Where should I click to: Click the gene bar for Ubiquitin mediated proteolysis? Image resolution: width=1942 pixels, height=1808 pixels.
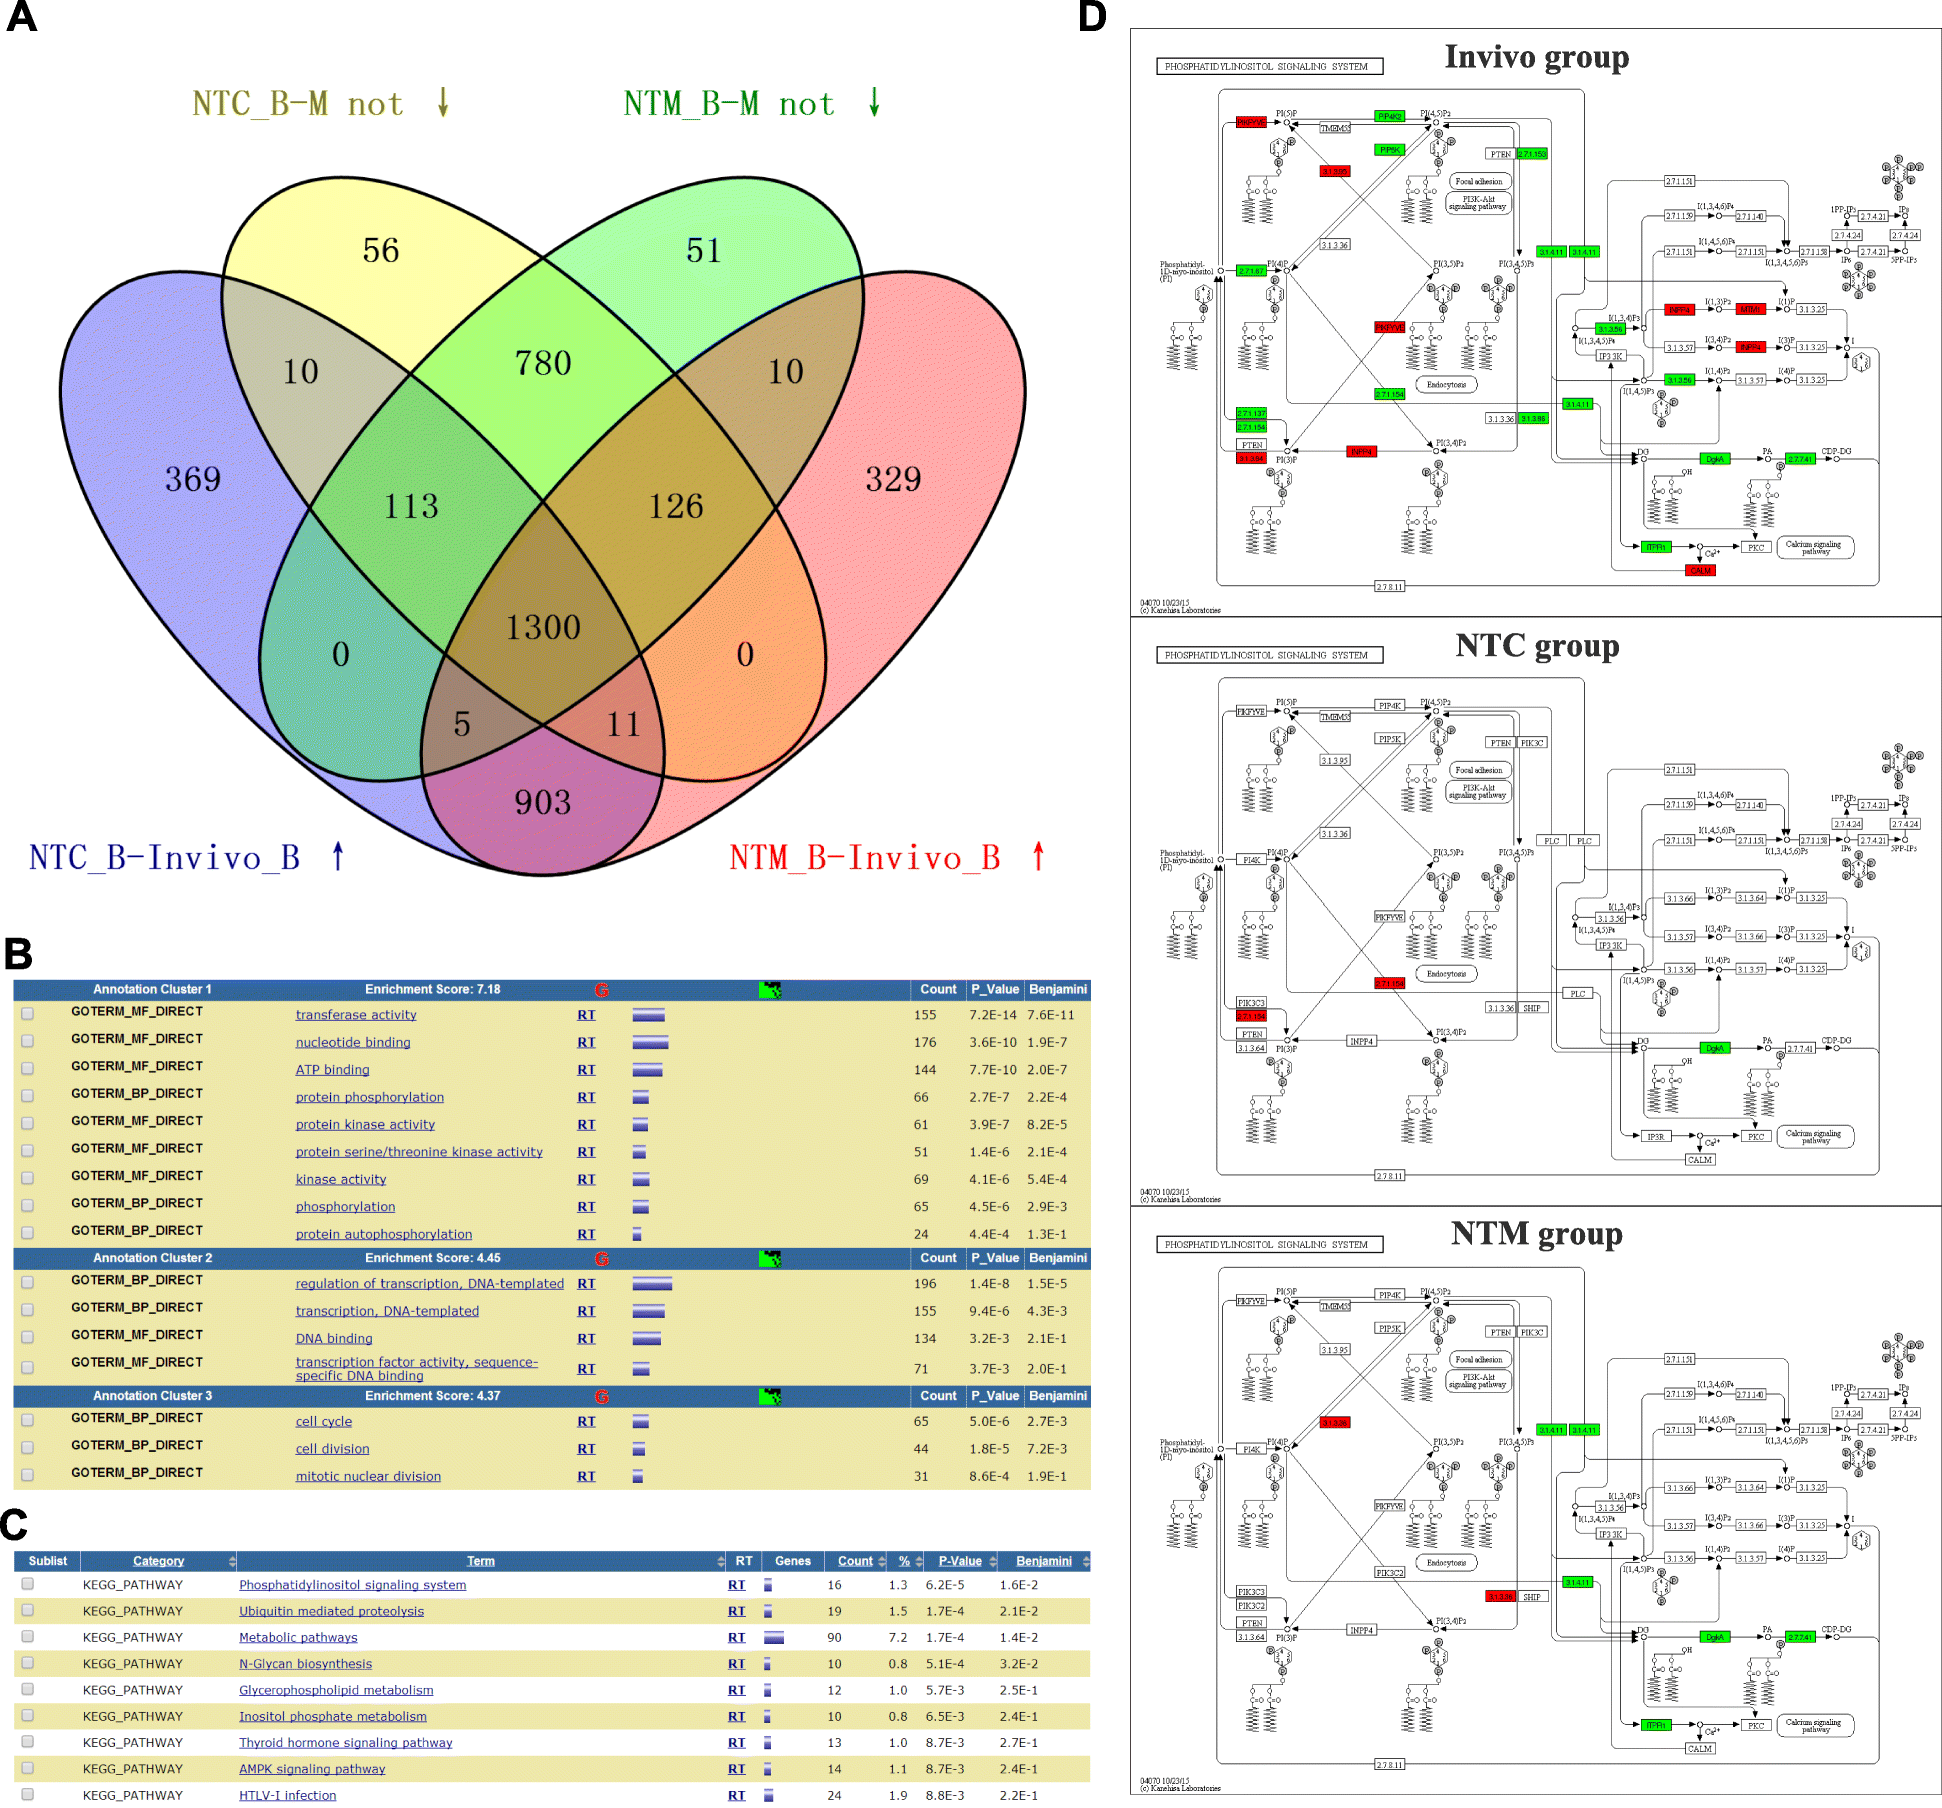(x=768, y=1612)
